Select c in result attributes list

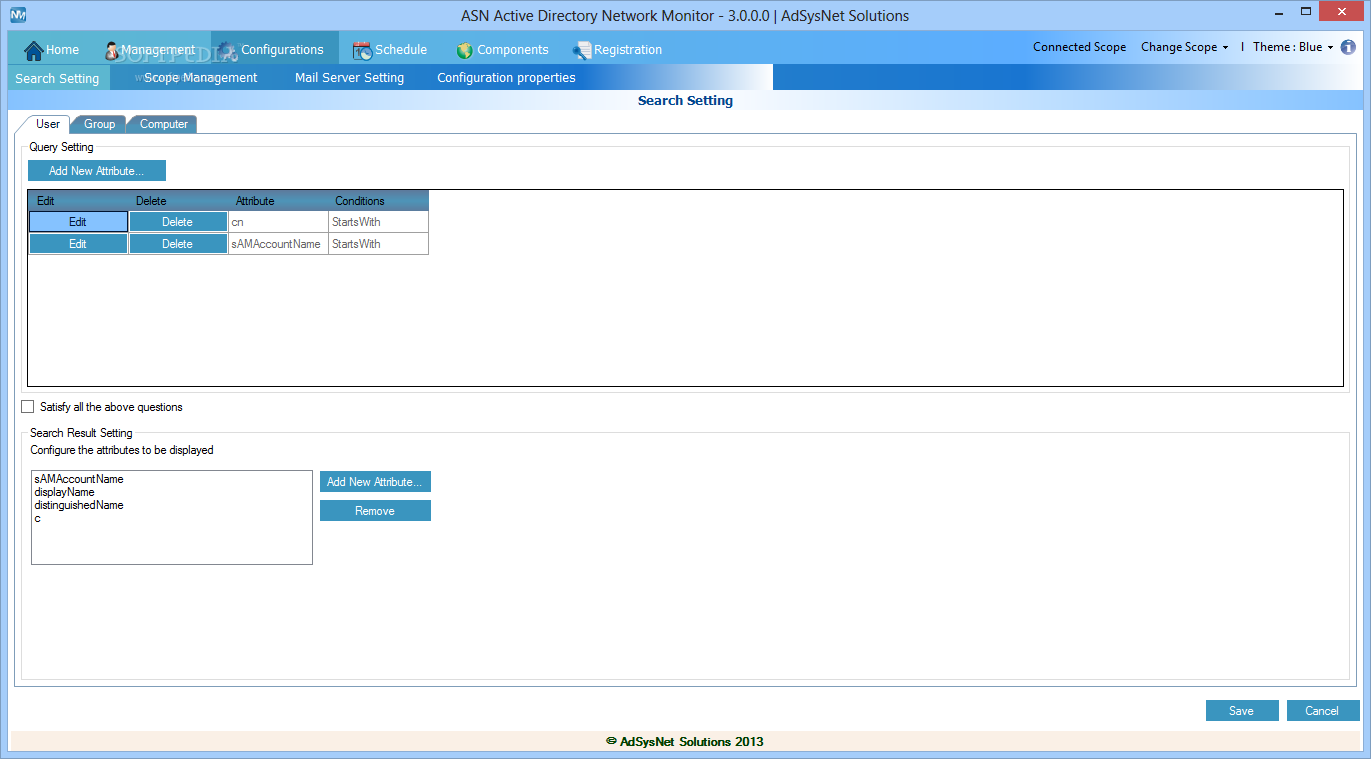coord(37,518)
